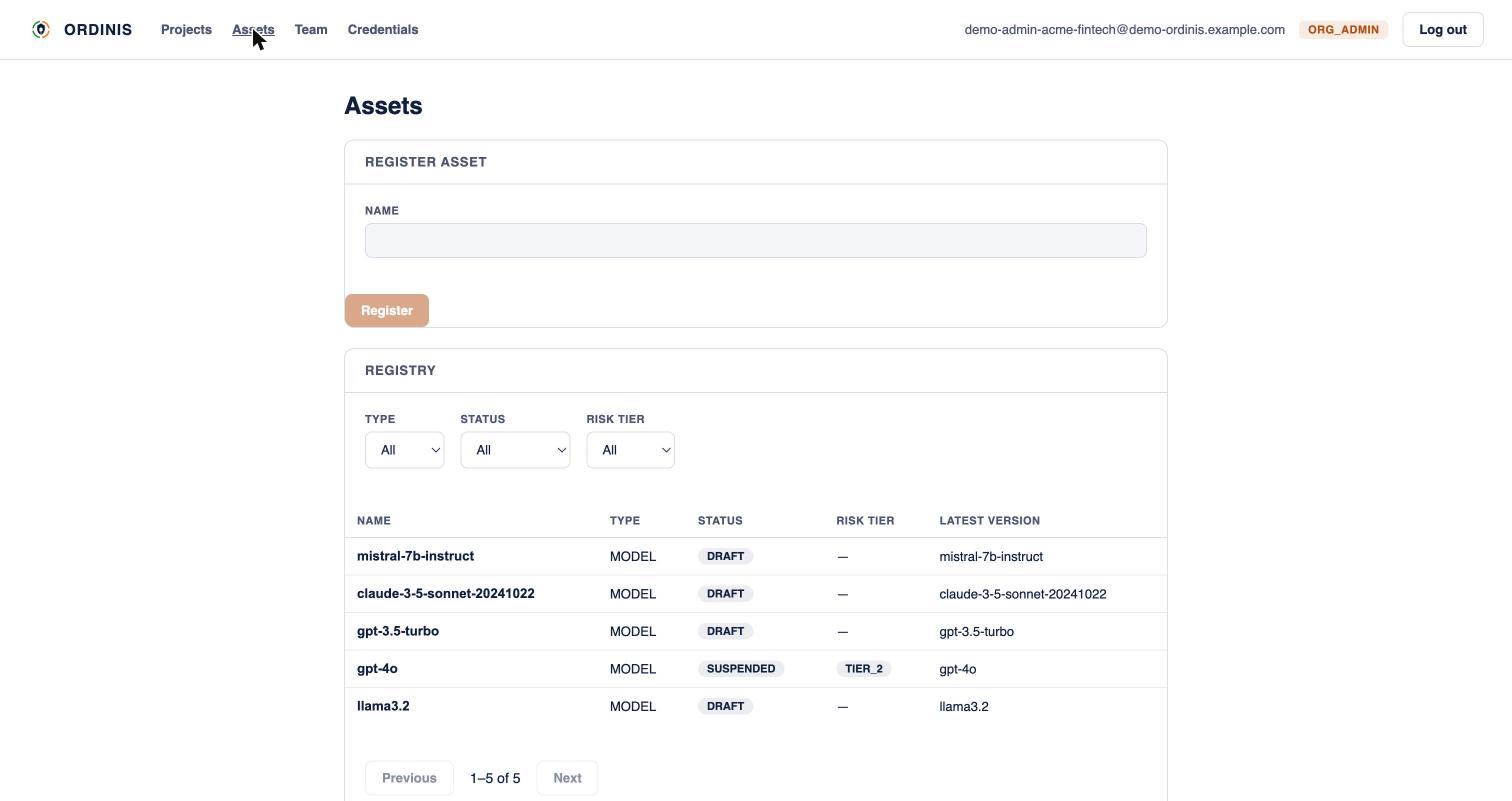The image size is (1512, 801).
Task: Open the Projects nav item
Action: click(x=186, y=30)
